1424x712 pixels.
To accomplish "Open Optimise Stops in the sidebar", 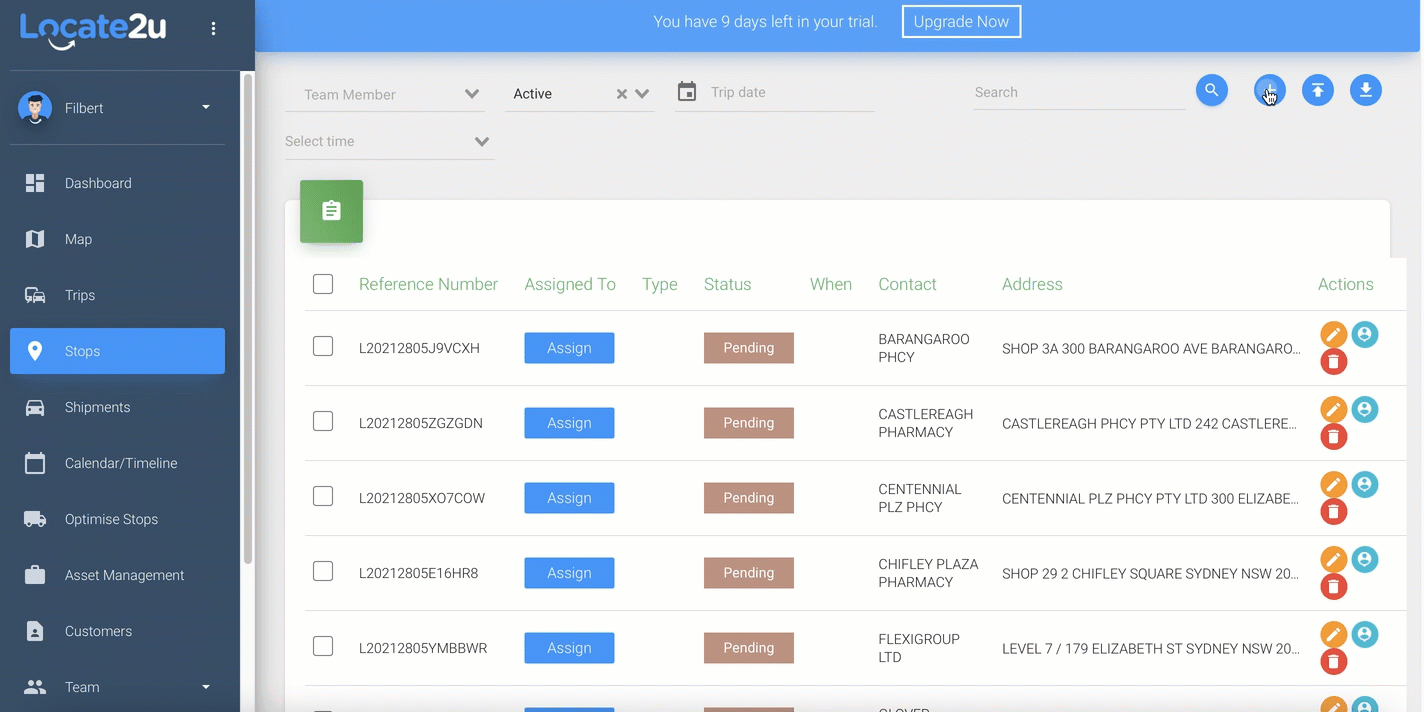I will pyautogui.click(x=117, y=519).
